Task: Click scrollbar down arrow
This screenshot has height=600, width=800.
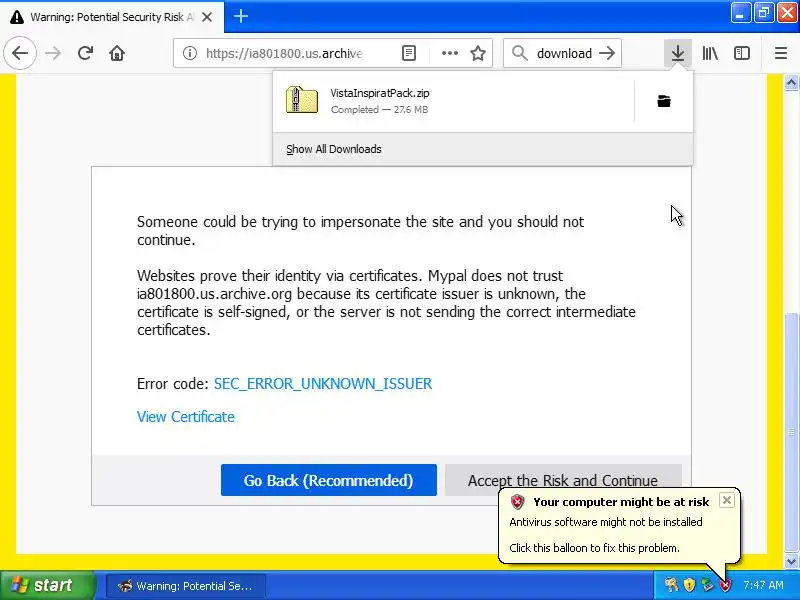Action: 791,562
